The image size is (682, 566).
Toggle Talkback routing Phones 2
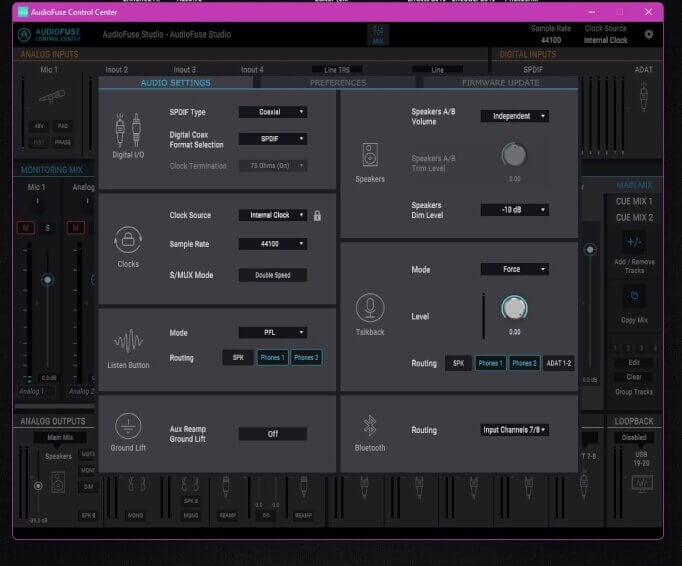pos(524,363)
